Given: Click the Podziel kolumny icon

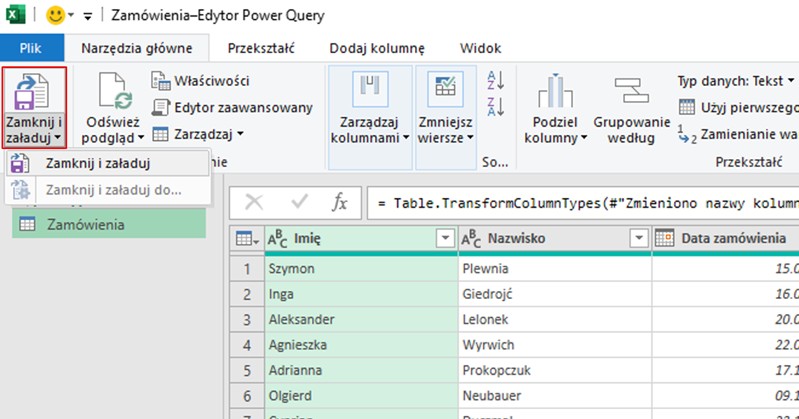Looking at the screenshot, I should click(555, 91).
